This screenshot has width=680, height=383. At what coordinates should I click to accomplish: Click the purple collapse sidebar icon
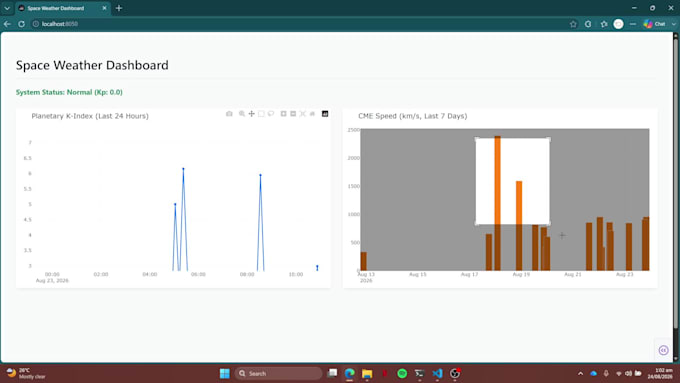pos(664,350)
